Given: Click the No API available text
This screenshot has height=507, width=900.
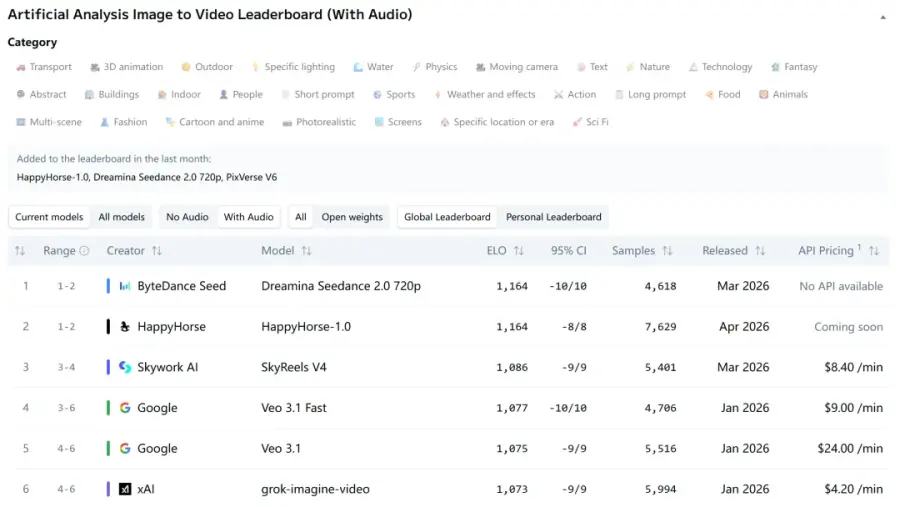Looking at the screenshot, I should [841, 286].
